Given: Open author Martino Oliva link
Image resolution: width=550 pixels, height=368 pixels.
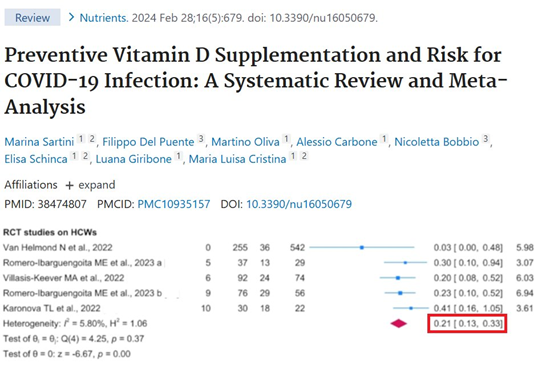Looking at the screenshot, I should [245, 142].
